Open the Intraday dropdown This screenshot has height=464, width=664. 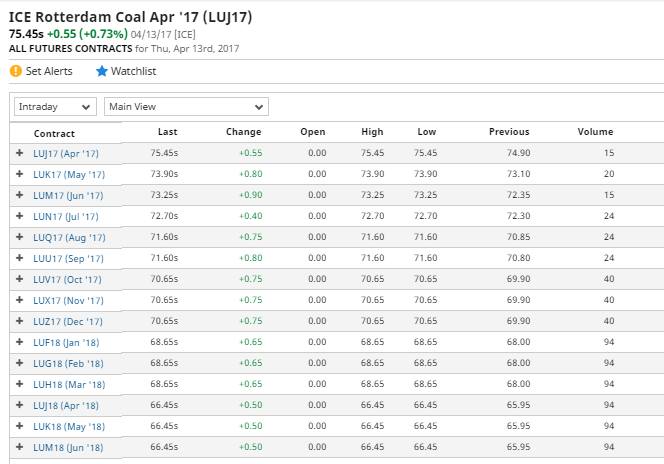[55, 106]
